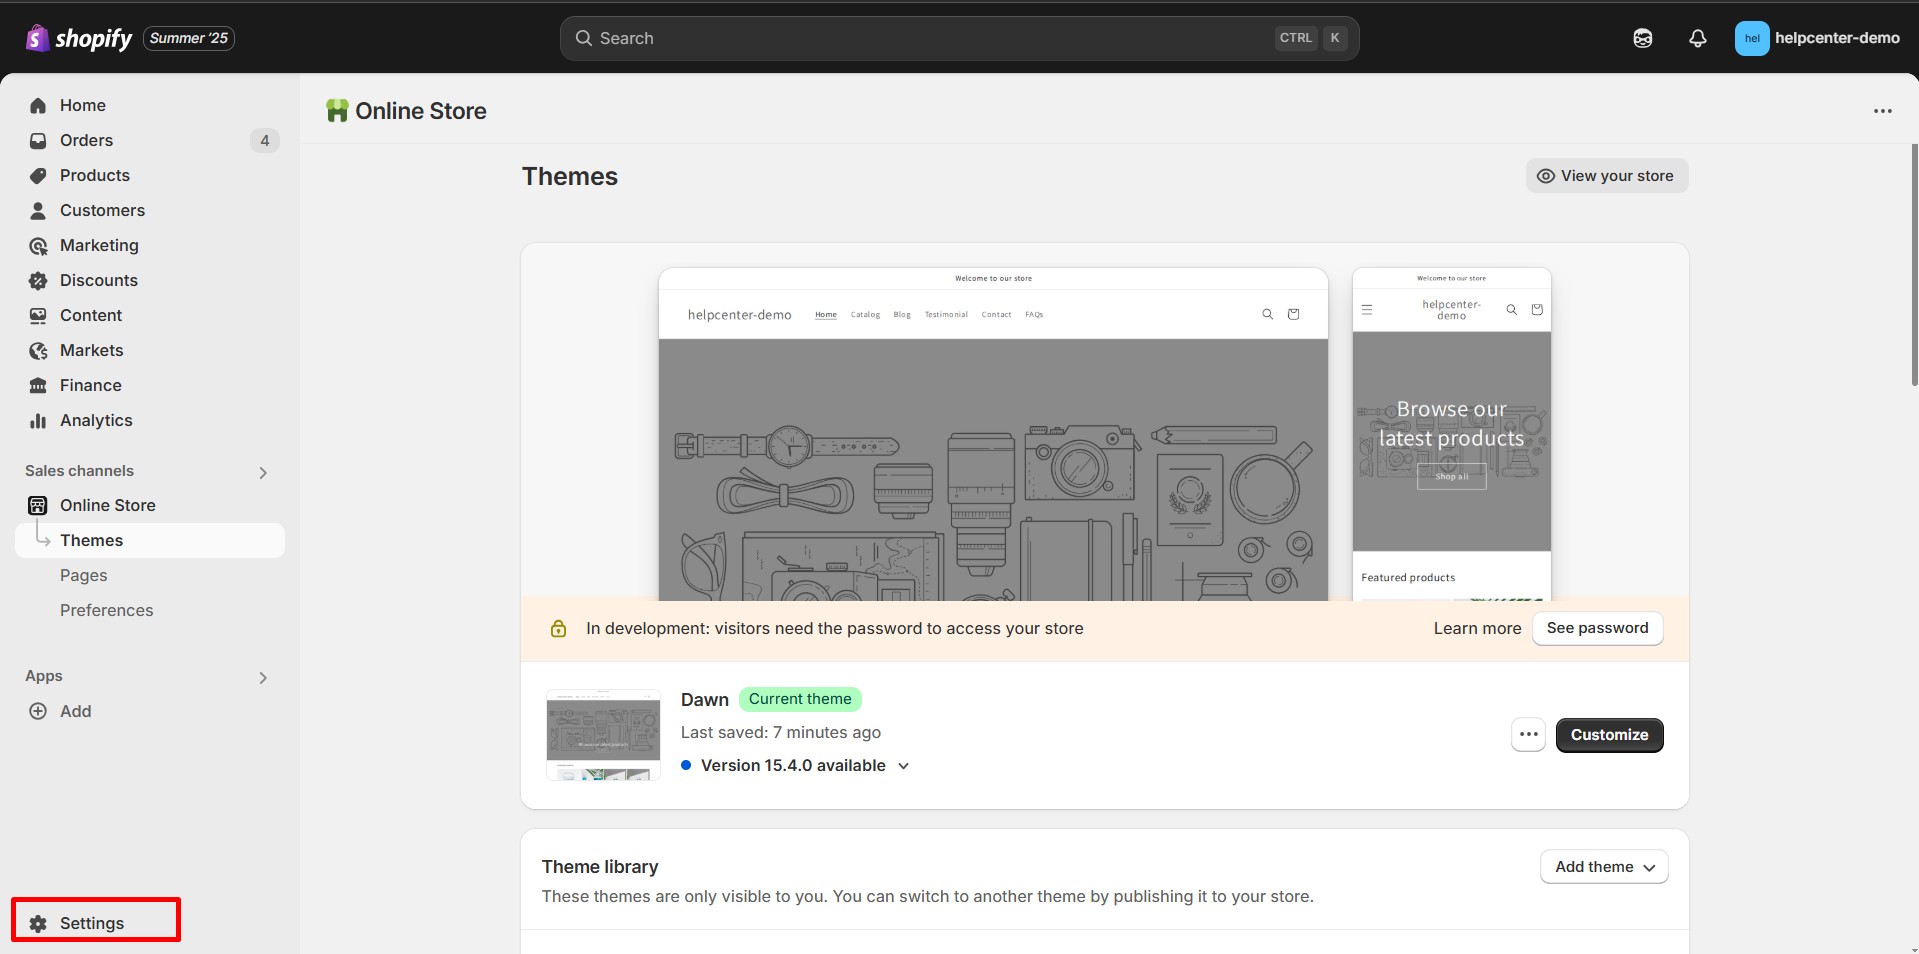This screenshot has width=1919, height=954.
Task: Click the Settings gear icon in sidebar
Action: coord(39,923)
